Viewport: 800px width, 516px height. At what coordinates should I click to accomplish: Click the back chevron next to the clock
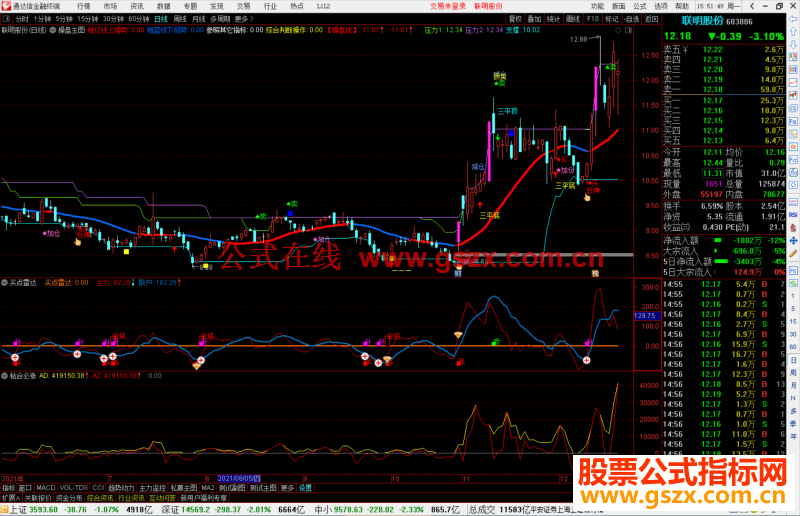click(x=752, y=6)
